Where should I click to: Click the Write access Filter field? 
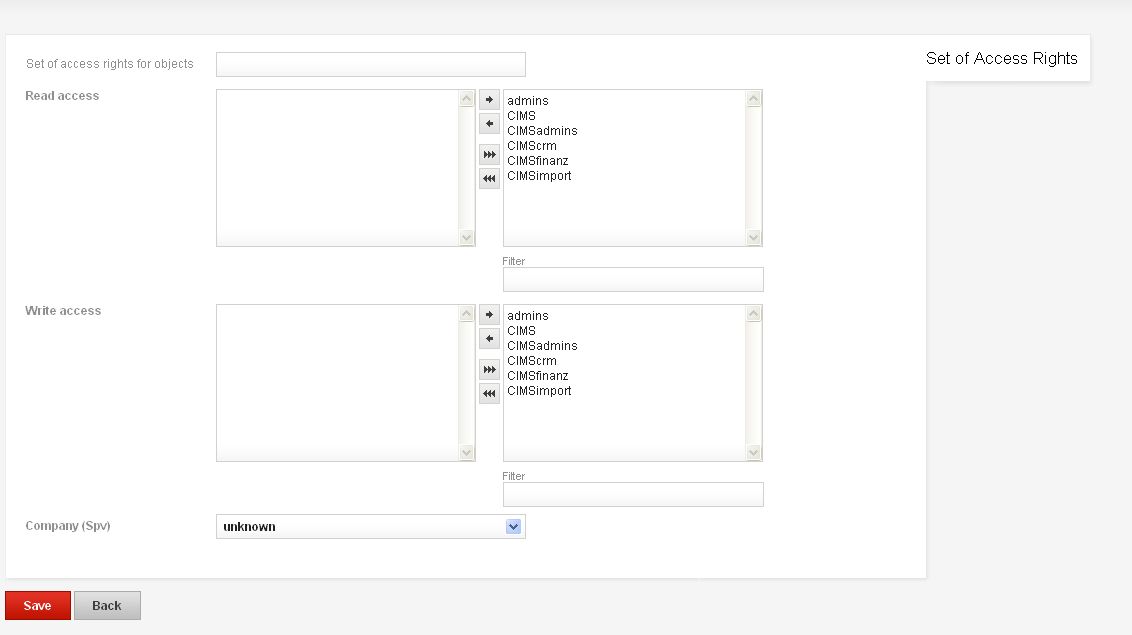633,495
